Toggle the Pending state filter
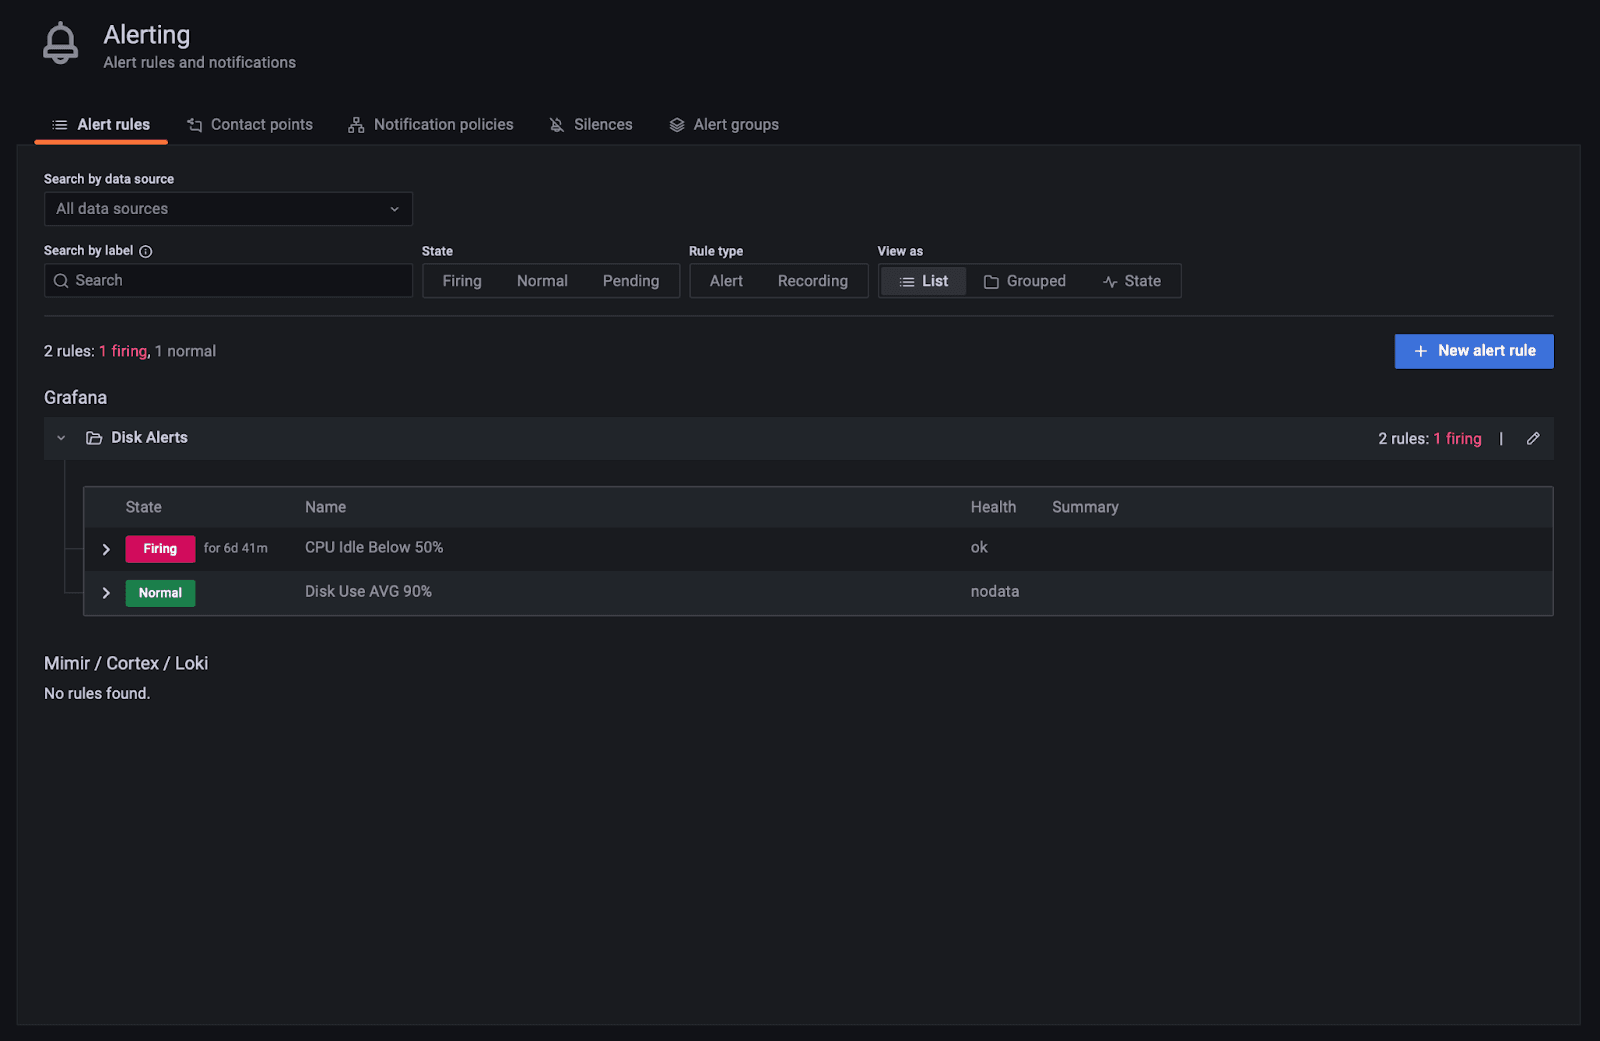The image size is (1600, 1041). tap(630, 281)
